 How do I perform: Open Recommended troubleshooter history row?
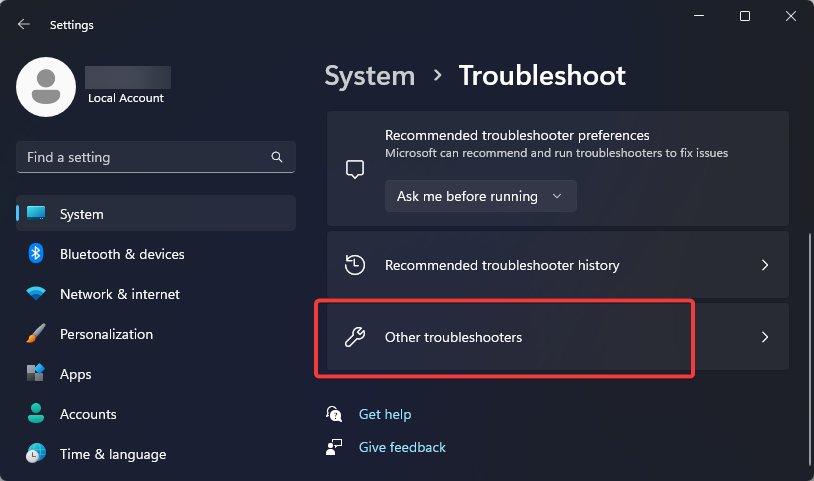click(x=558, y=265)
